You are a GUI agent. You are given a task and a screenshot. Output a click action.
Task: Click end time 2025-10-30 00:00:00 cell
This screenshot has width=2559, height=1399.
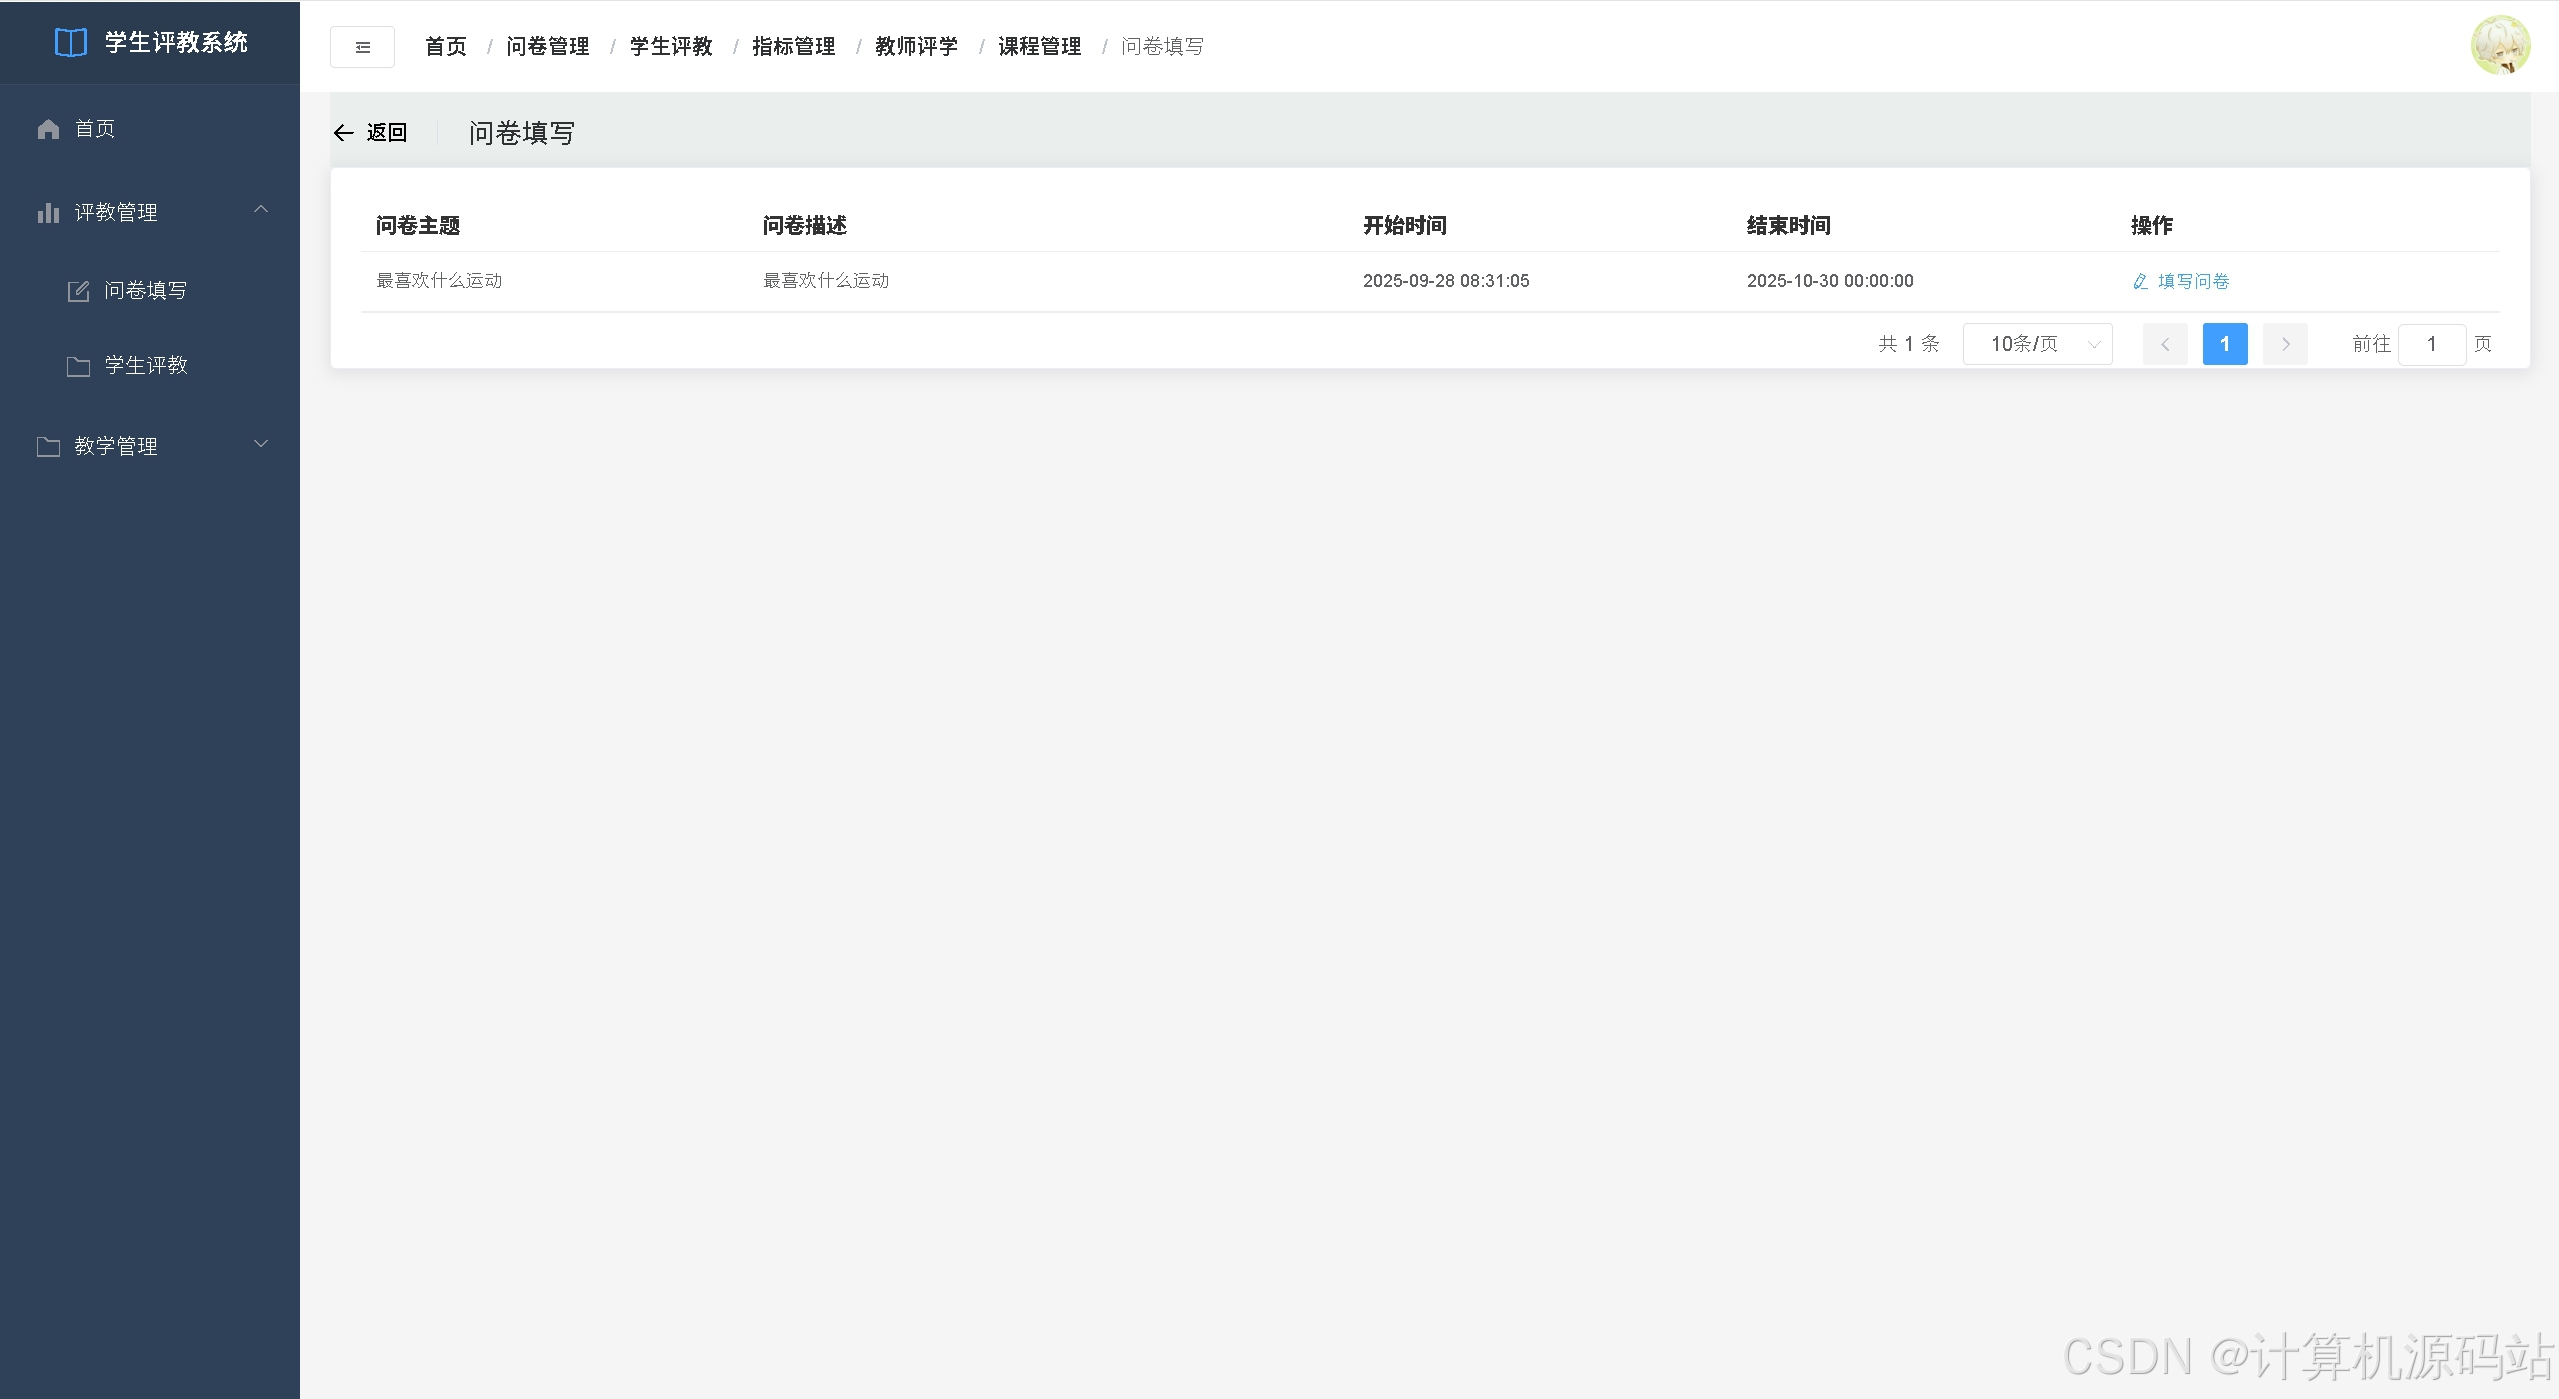(1830, 281)
